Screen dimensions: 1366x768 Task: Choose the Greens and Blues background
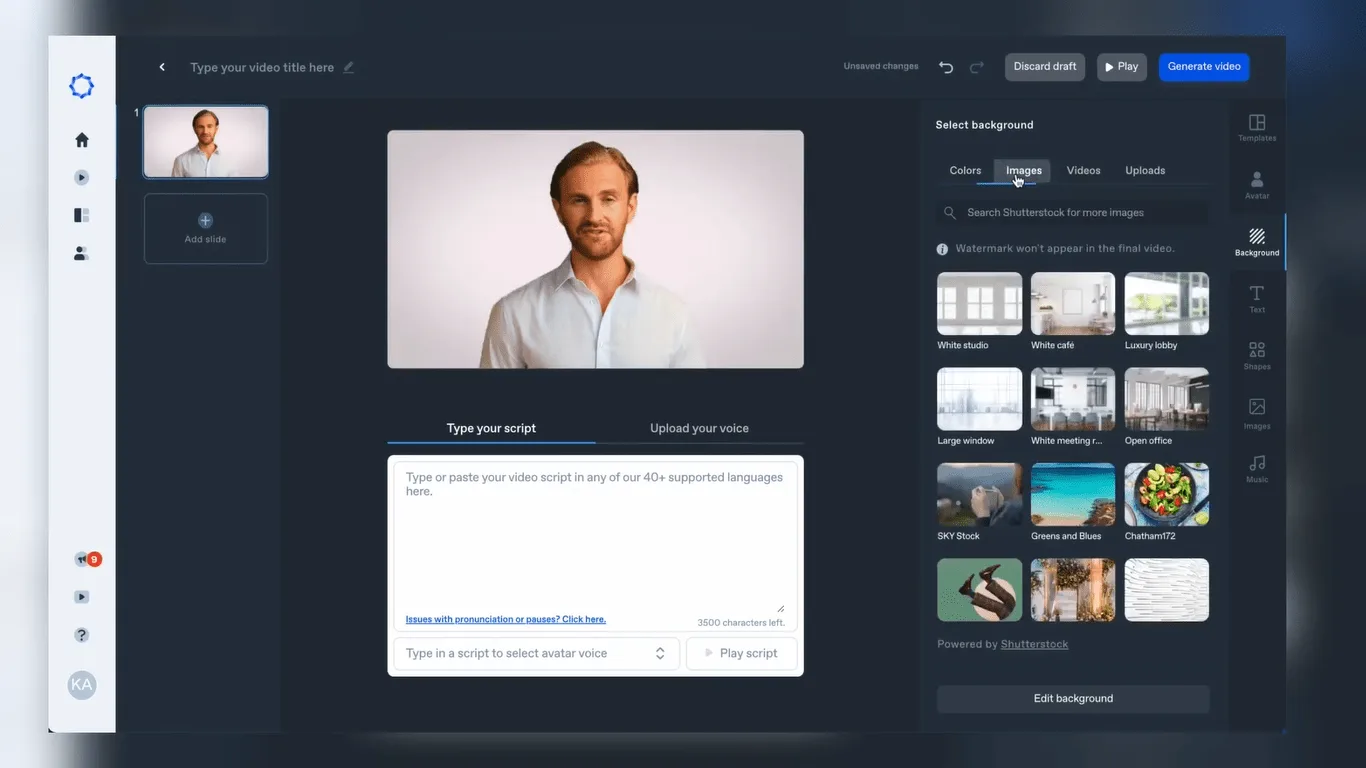(x=1073, y=494)
